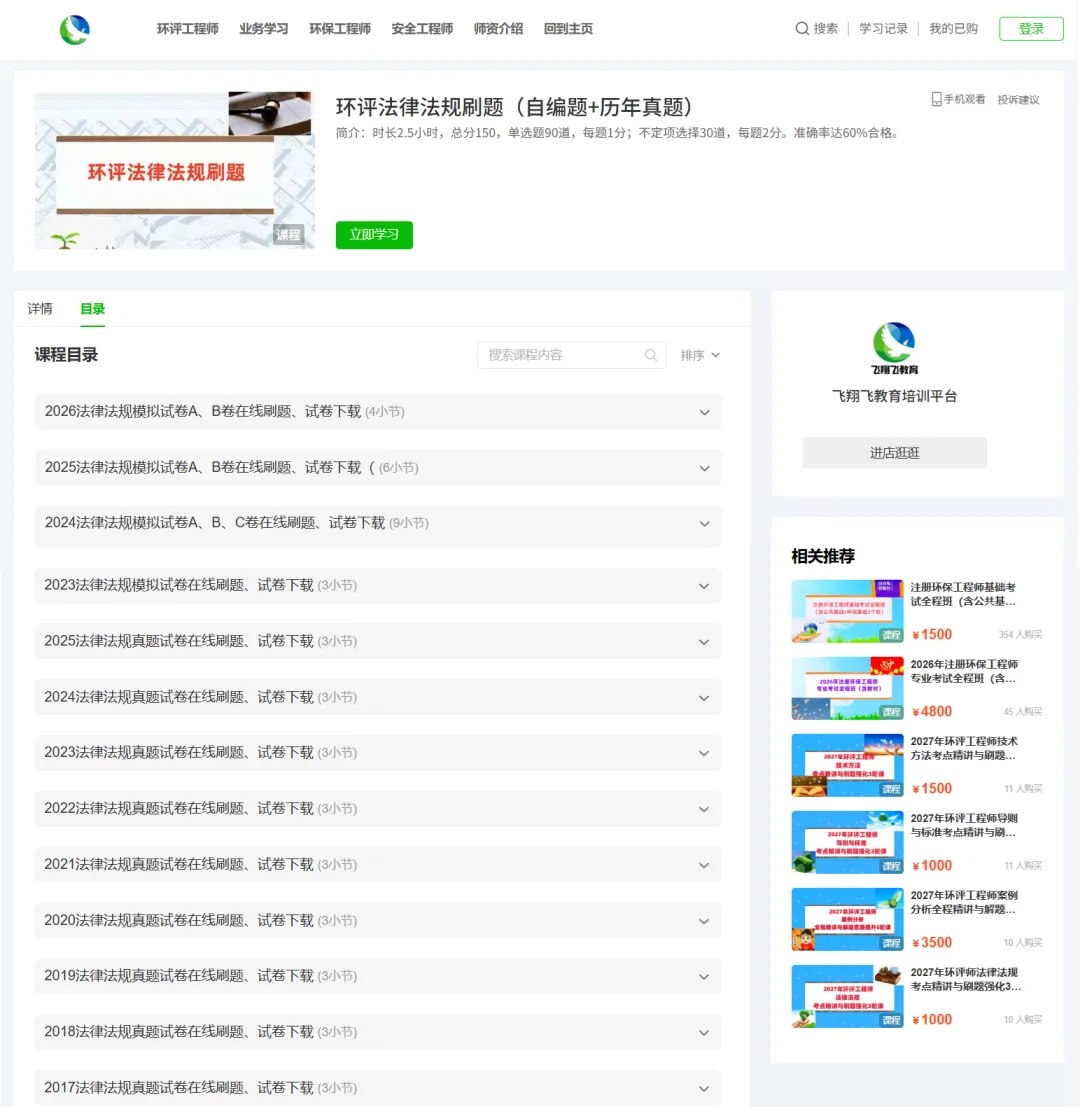This screenshot has height=1107, width=1080.
Task: Select the 目录 tab
Action: click(92, 309)
